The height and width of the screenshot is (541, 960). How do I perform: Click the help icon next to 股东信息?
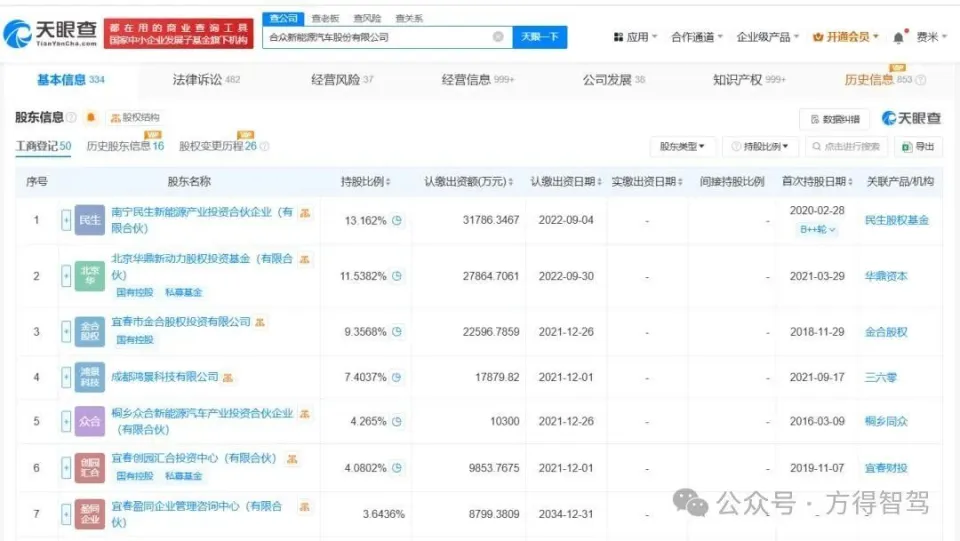pyautogui.click(x=71, y=117)
